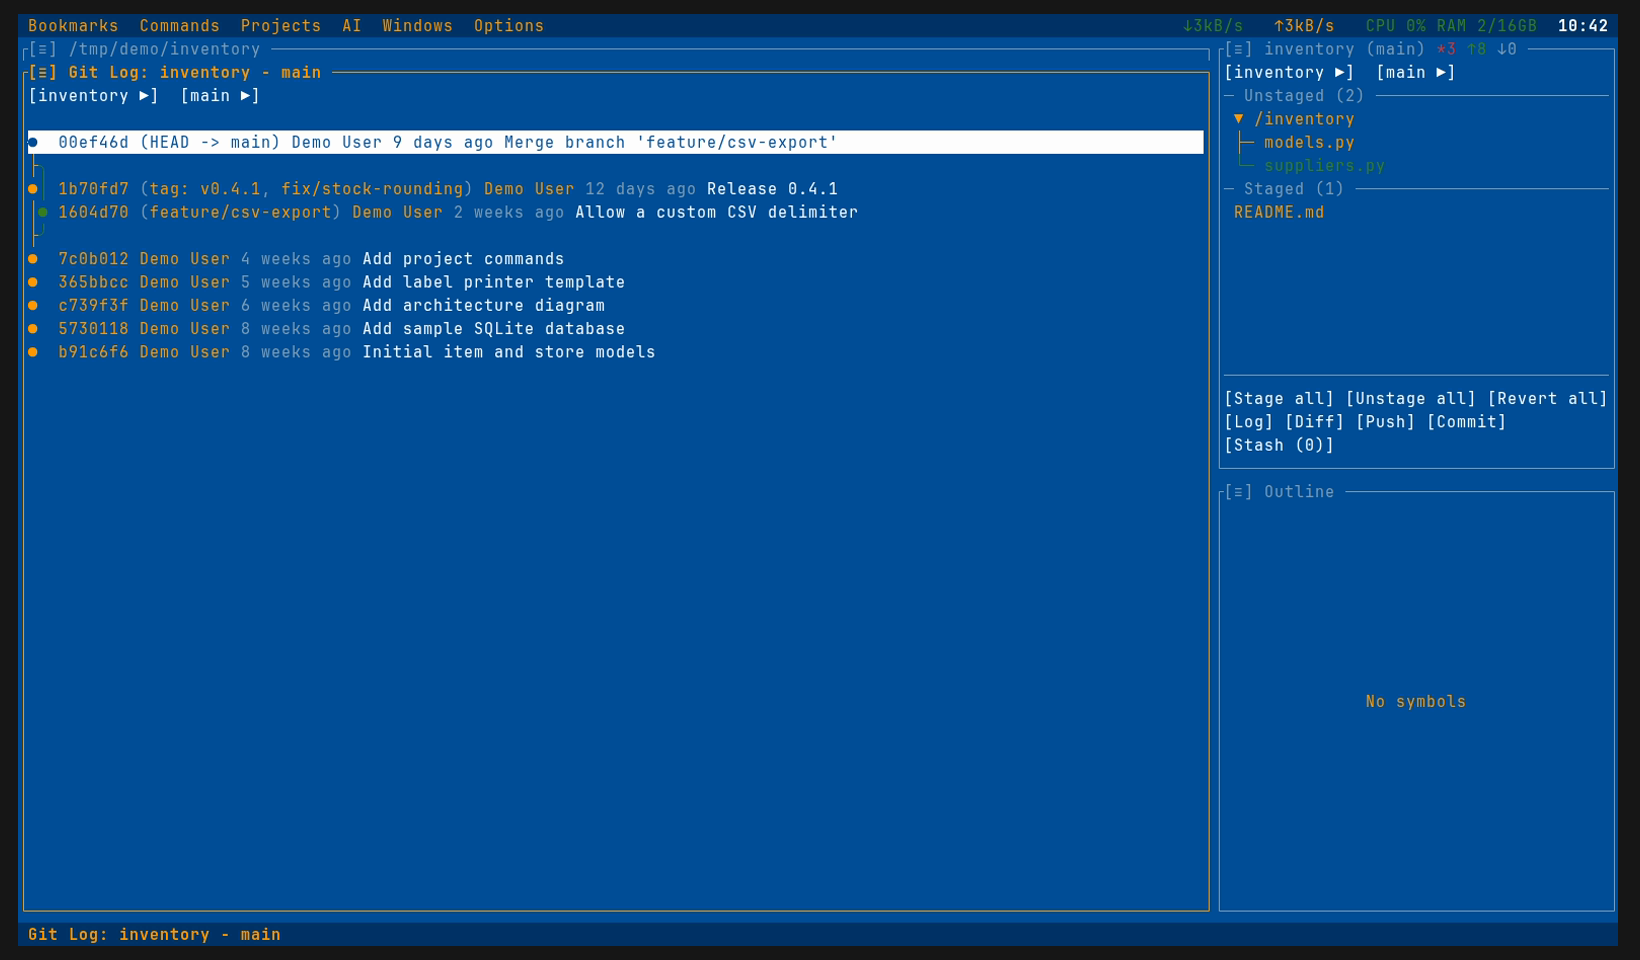
Task: Collapse the /inventory folder in Unstaged
Action: point(1239,119)
